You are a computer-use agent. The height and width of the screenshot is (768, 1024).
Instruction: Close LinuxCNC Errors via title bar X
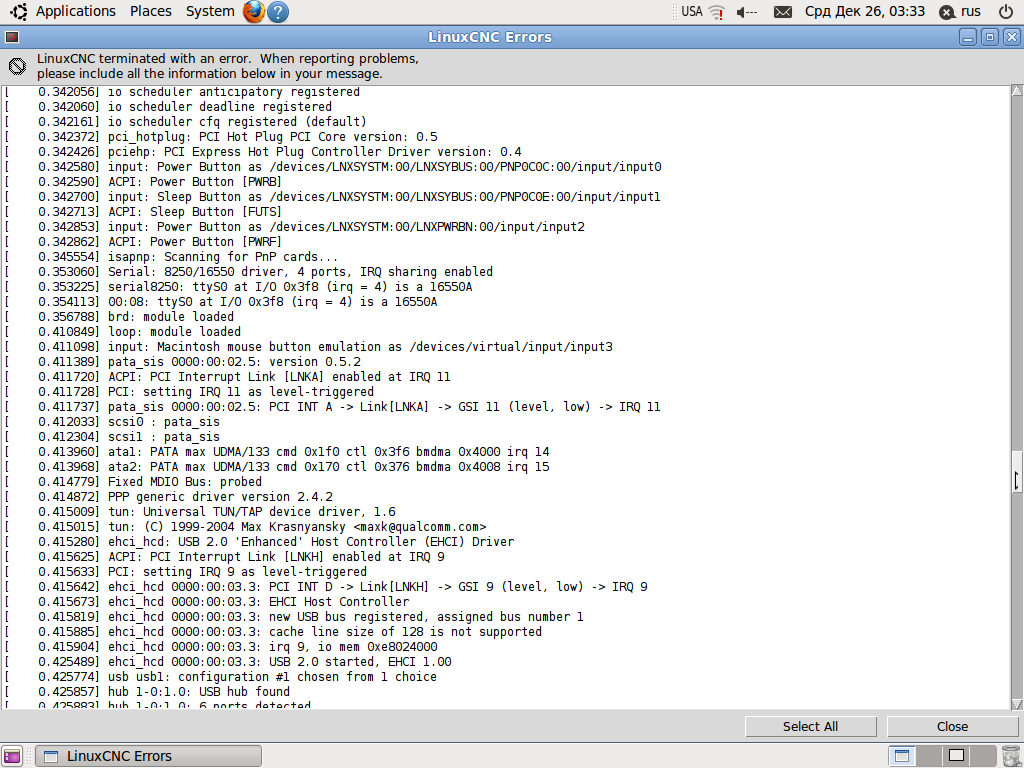click(x=1011, y=37)
